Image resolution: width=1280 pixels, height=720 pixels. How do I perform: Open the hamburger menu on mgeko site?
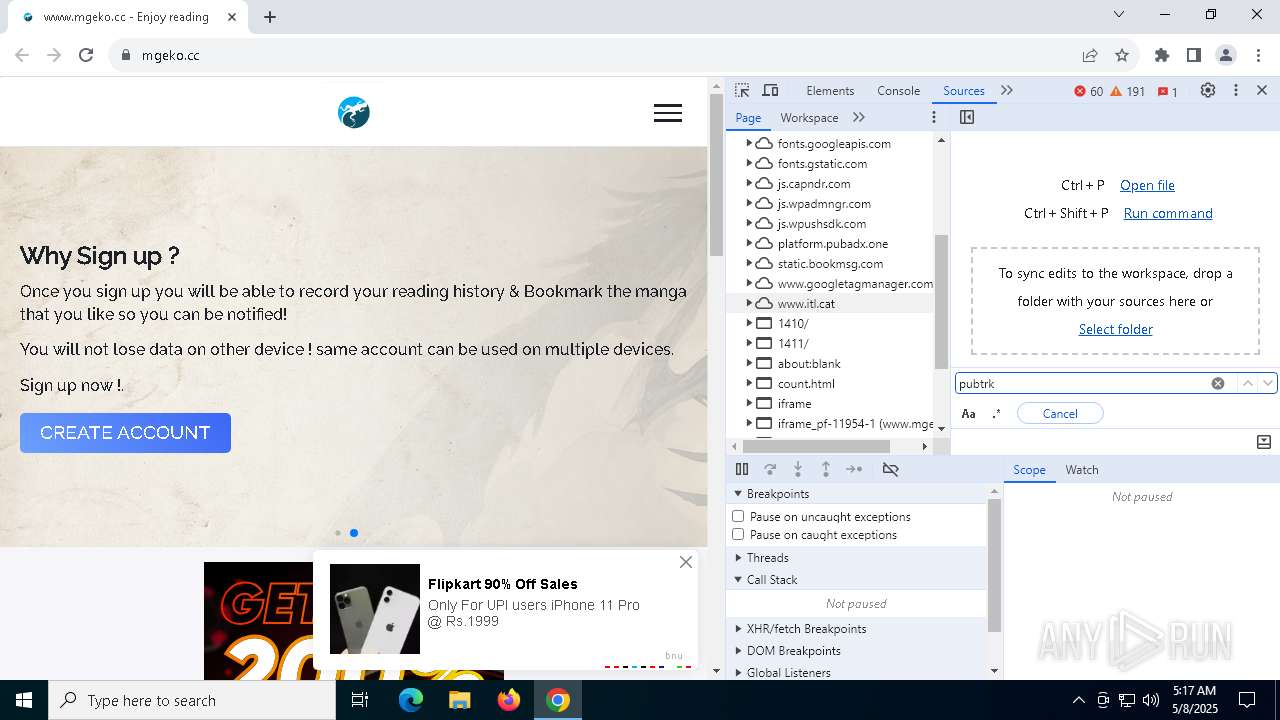click(x=668, y=113)
